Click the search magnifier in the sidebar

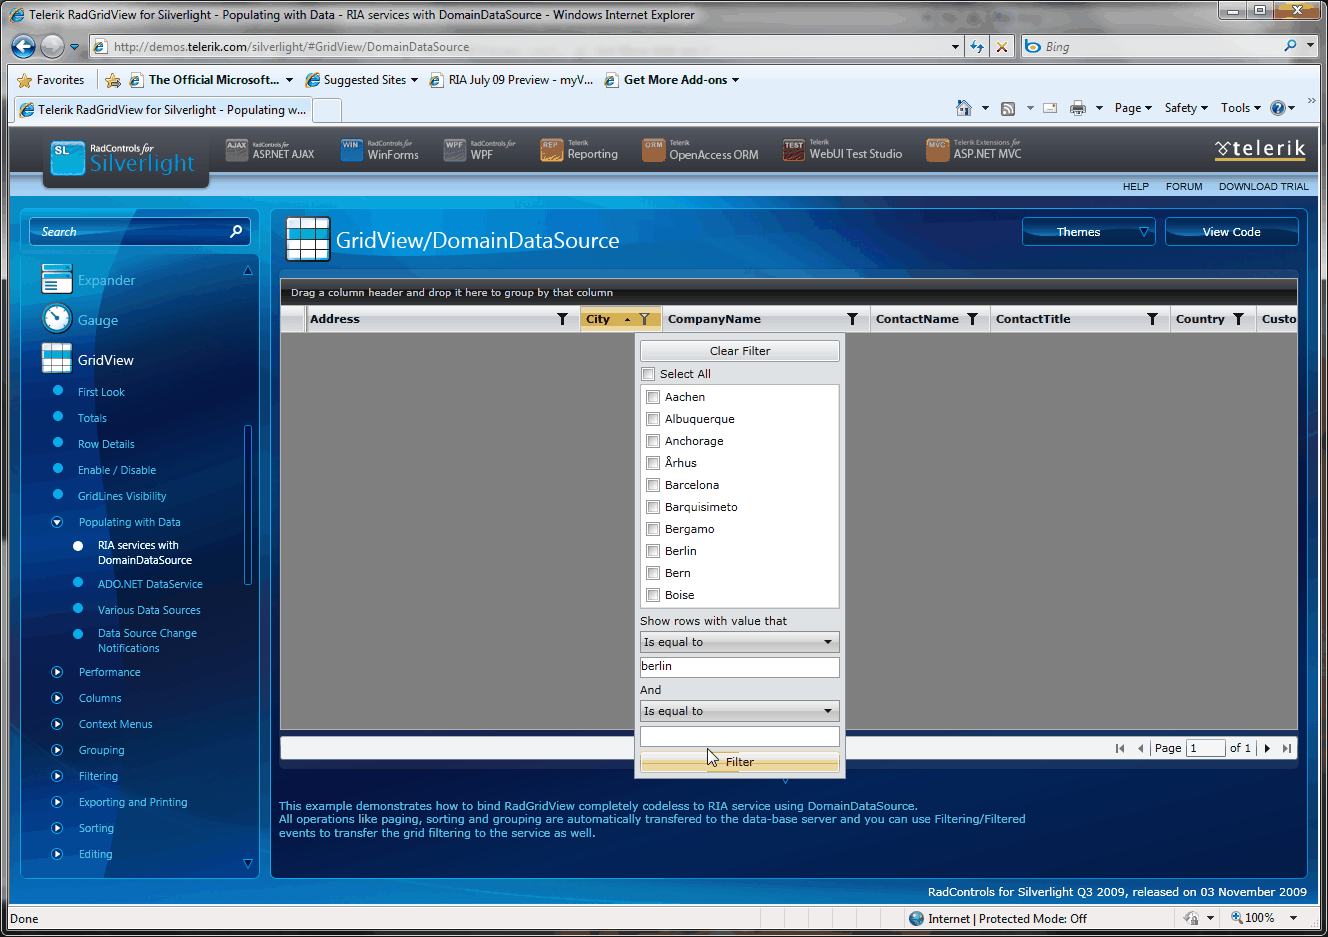pos(236,231)
